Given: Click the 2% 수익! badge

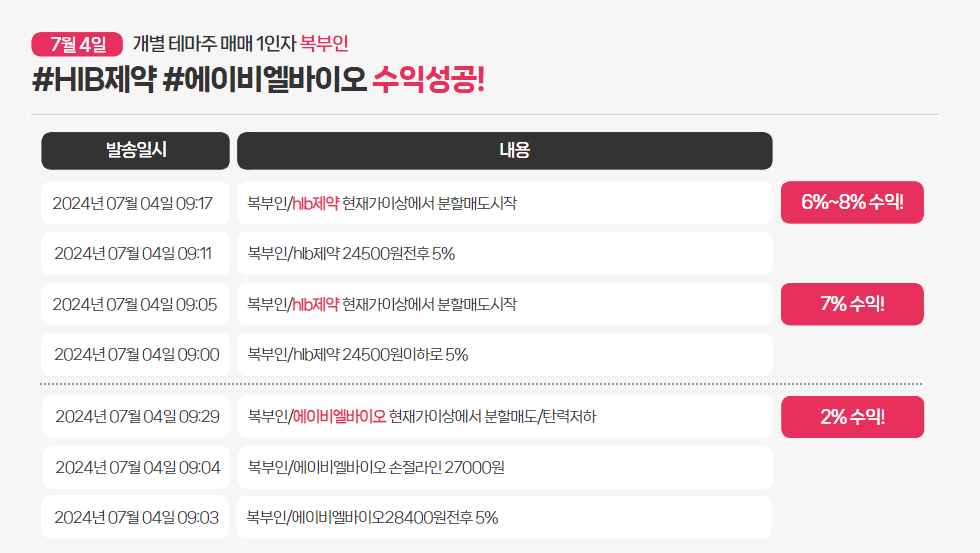Looking at the screenshot, I should pos(852,417).
